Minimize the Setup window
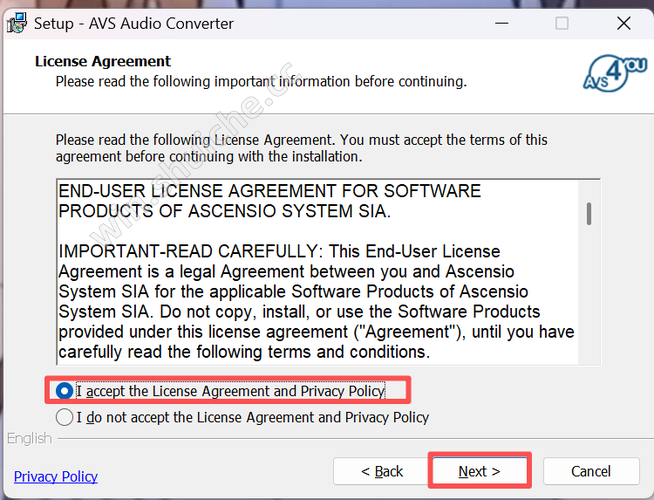The width and height of the screenshot is (654, 500). [x=506, y=22]
